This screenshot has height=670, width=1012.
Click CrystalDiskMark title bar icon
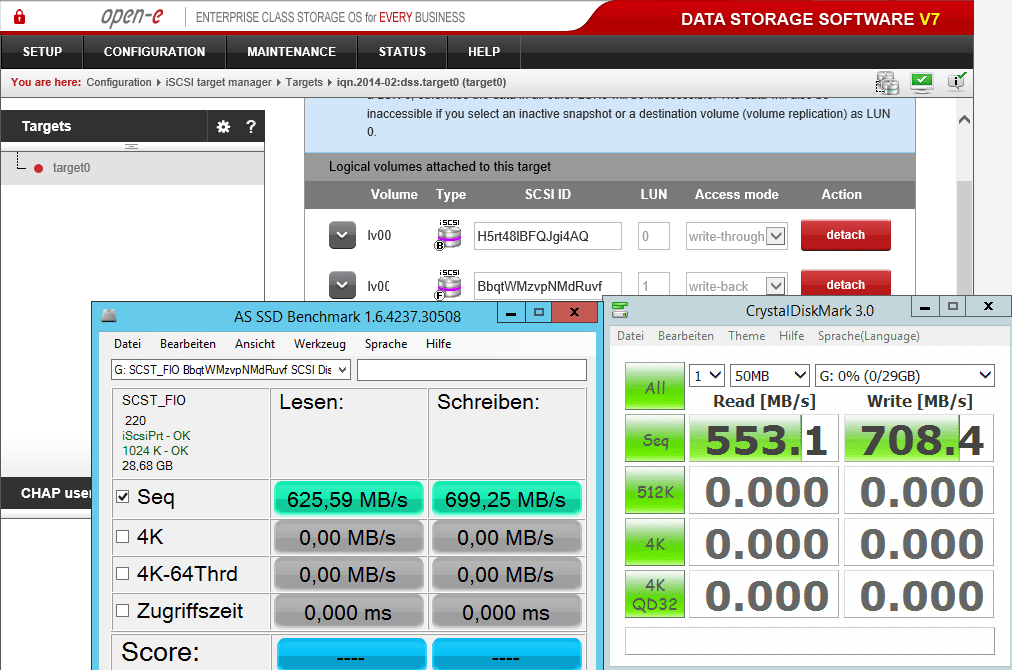(620, 310)
